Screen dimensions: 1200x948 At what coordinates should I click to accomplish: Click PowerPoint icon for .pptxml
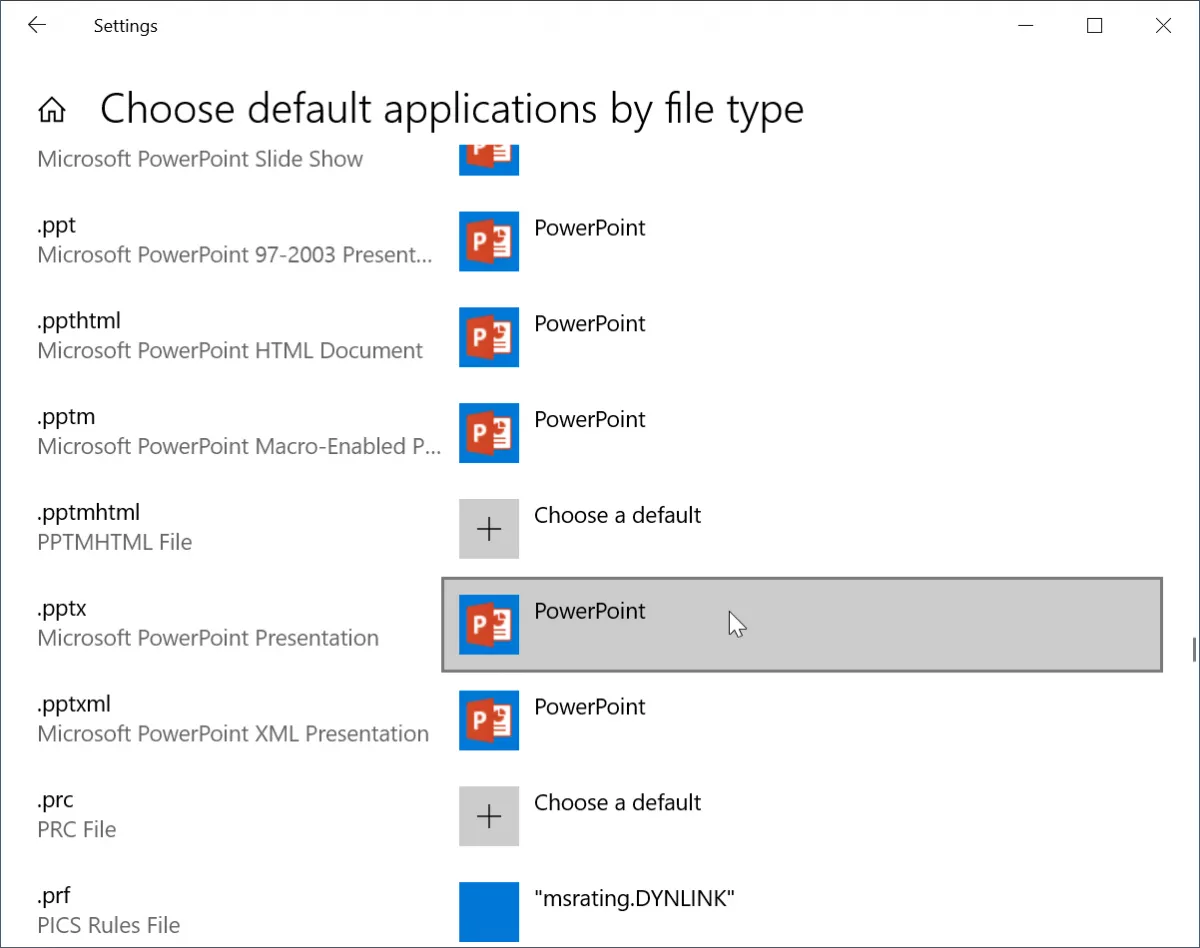(489, 720)
